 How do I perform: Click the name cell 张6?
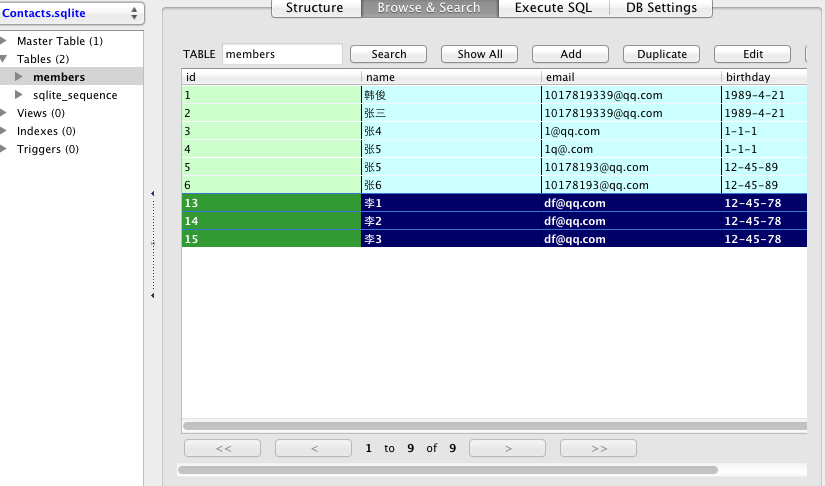(x=451, y=185)
